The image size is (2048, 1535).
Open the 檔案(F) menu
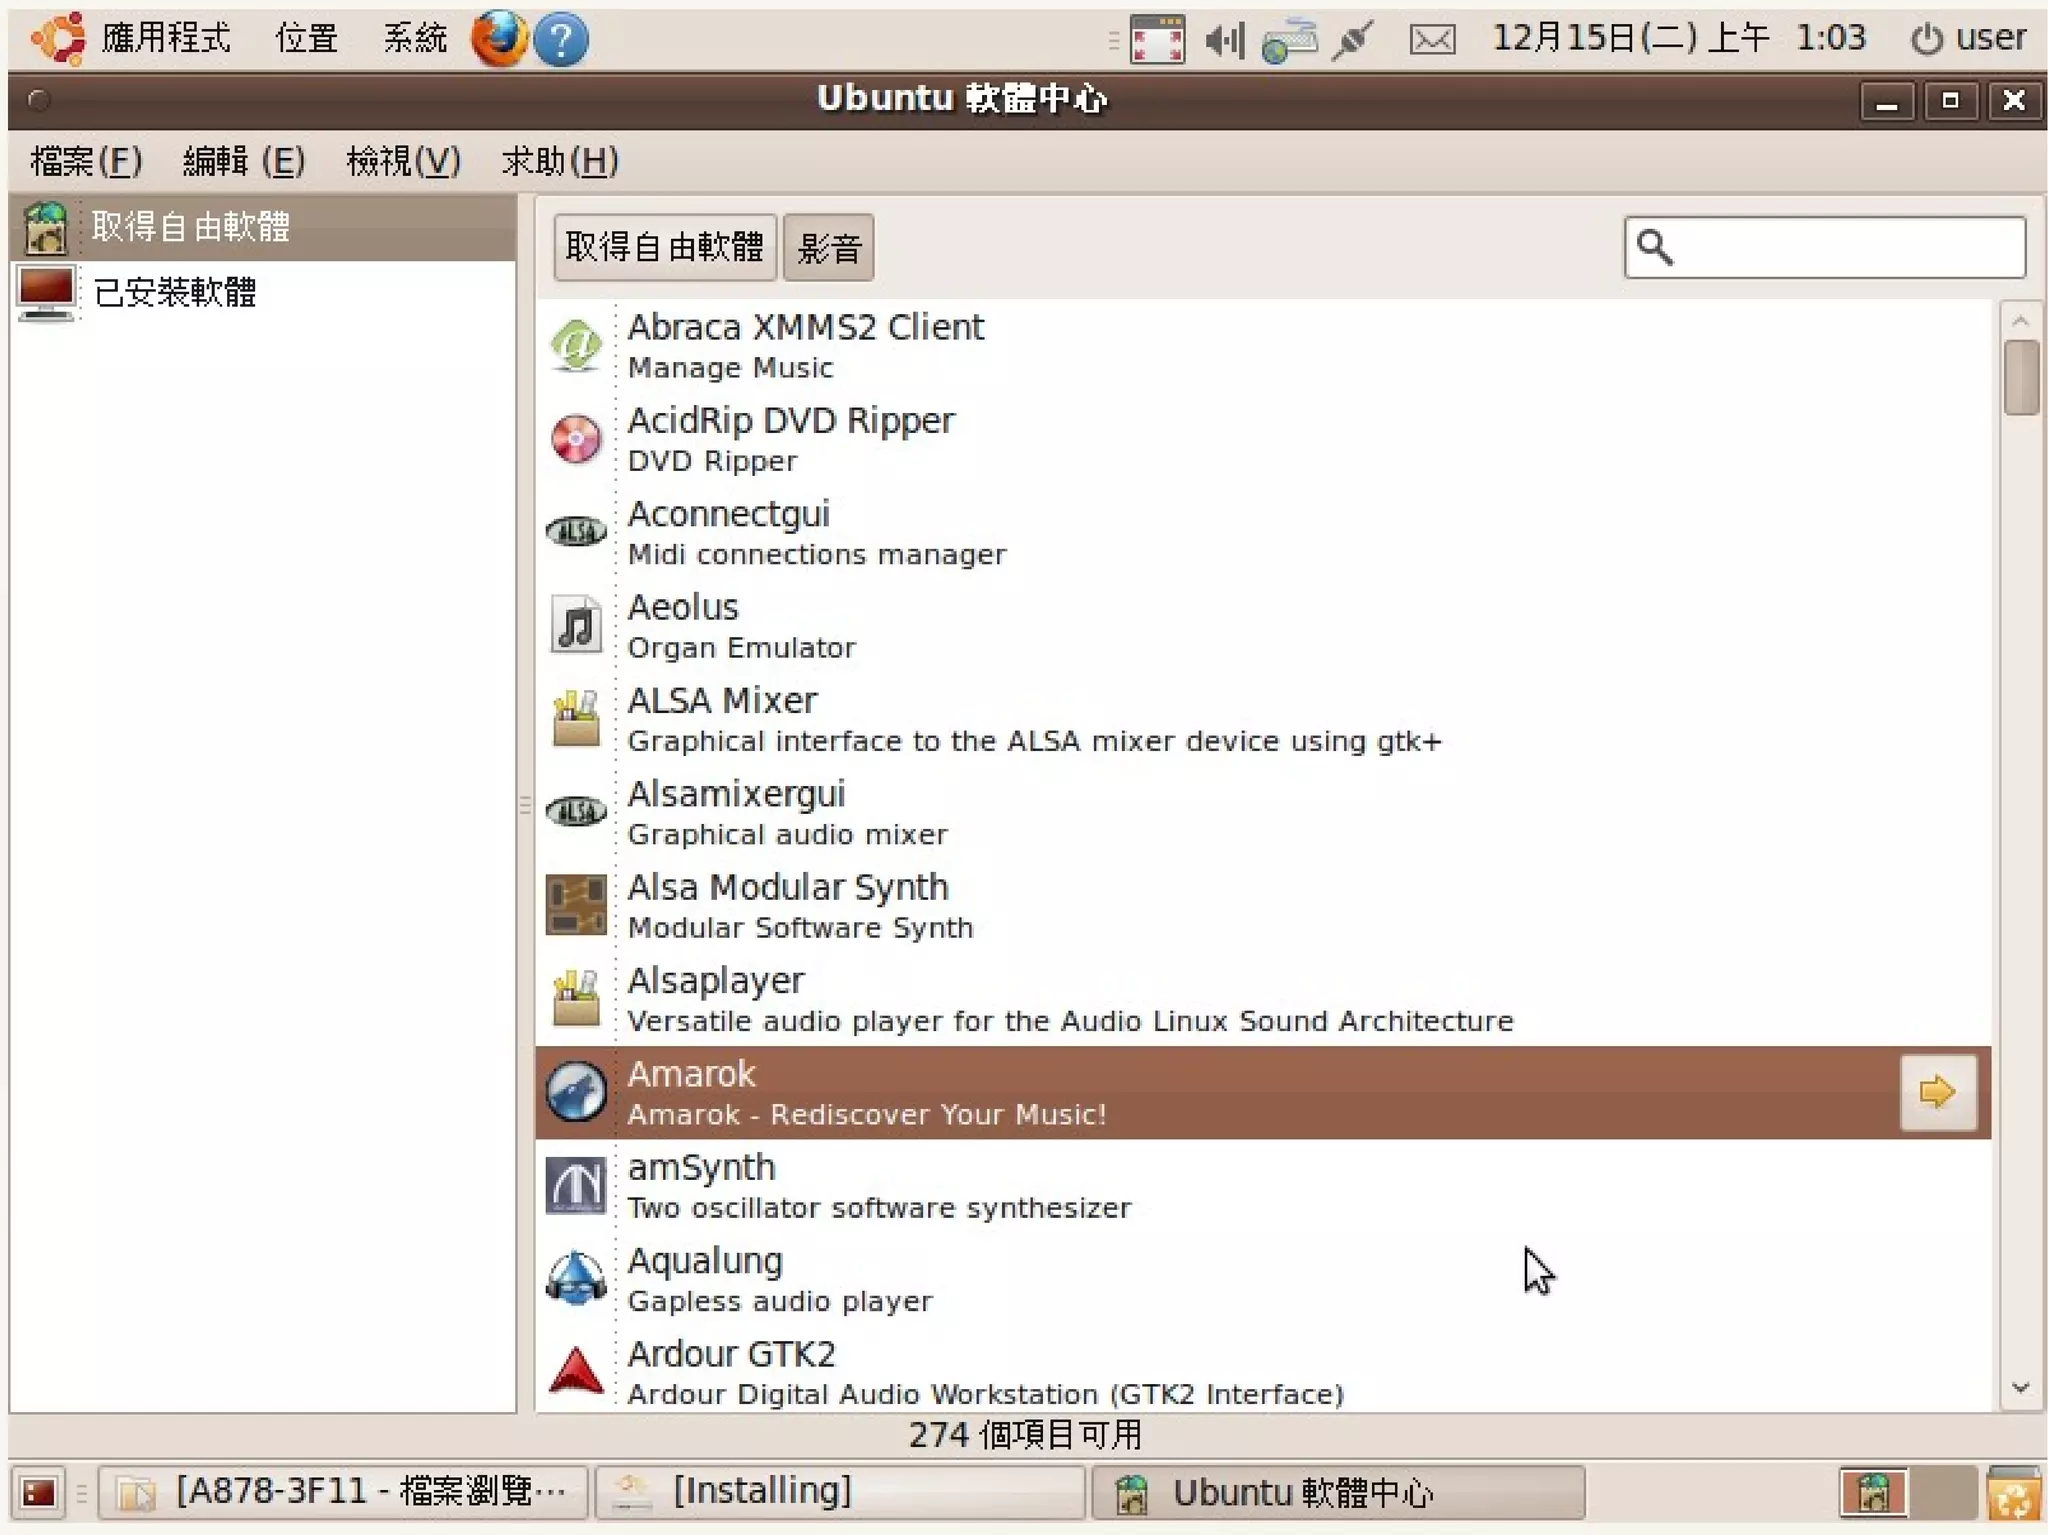[x=86, y=161]
